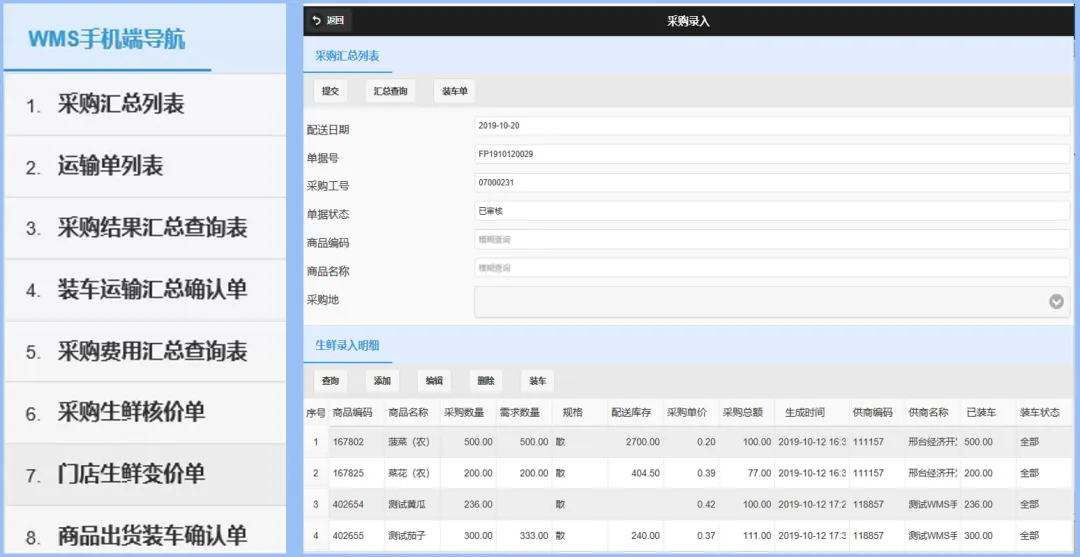Image resolution: width=1080 pixels, height=557 pixels.
Task: Click 需求数量 value 333.00
Action: click(534, 536)
